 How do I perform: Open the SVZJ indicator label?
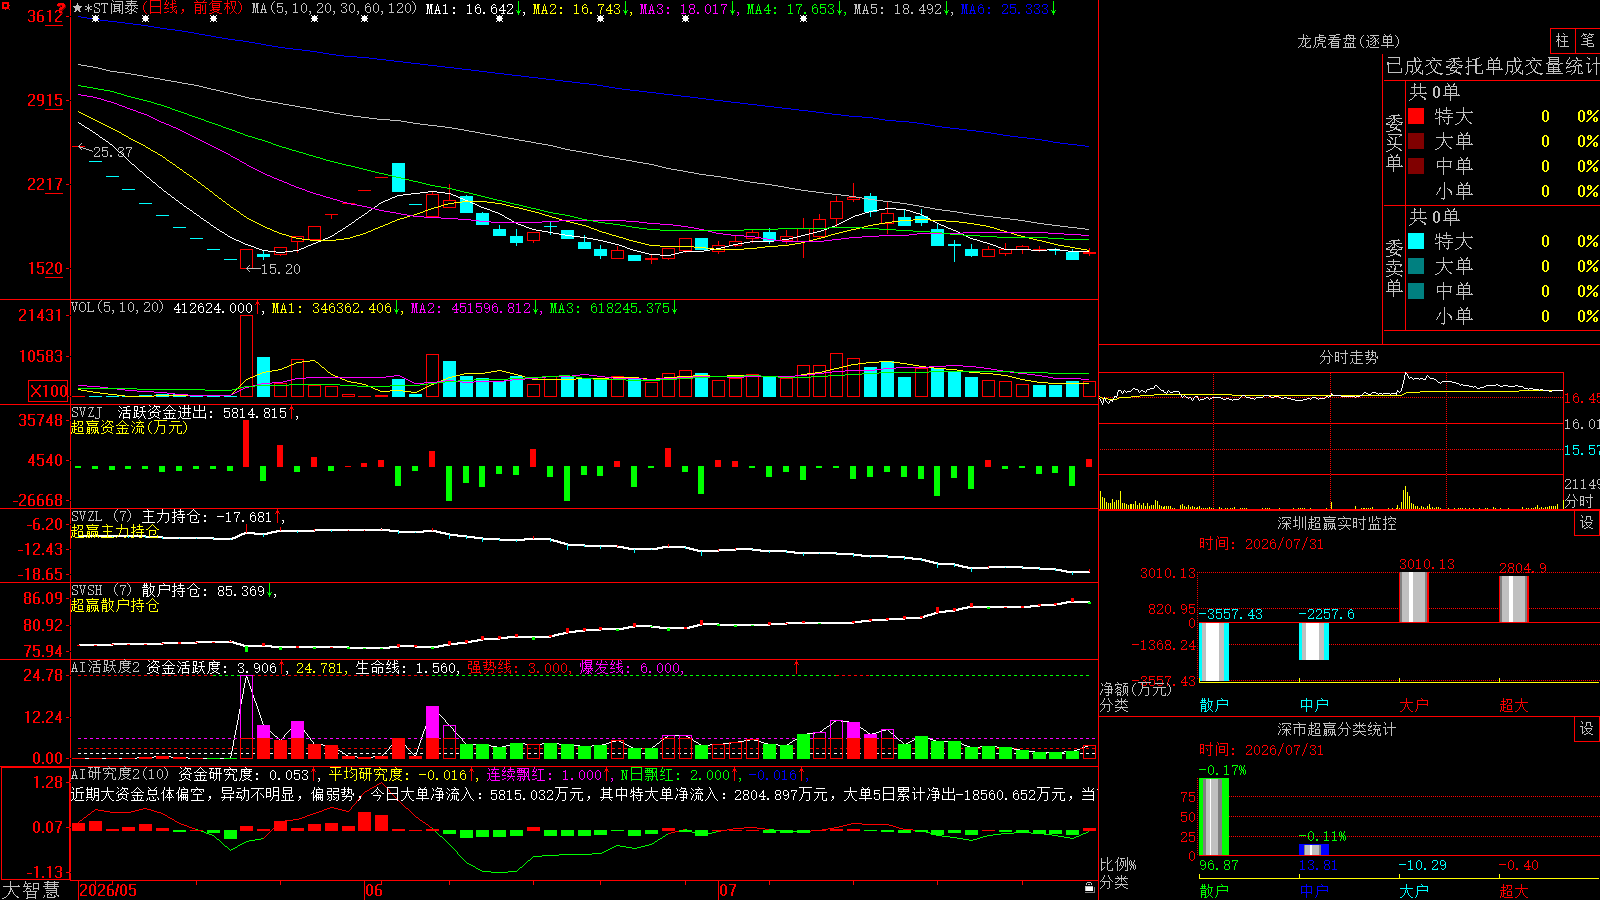[x=87, y=412]
